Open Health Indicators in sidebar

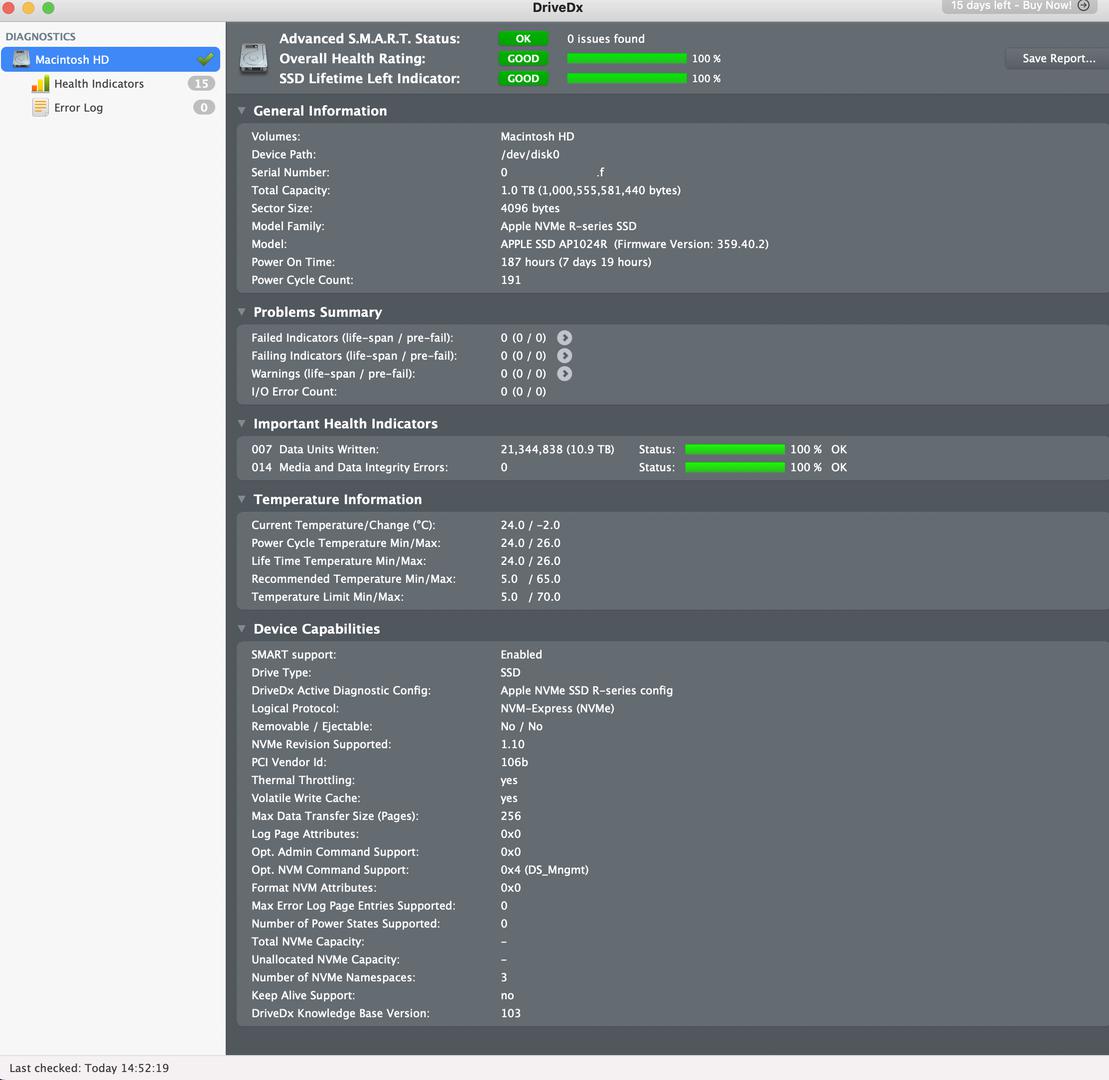click(99, 83)
